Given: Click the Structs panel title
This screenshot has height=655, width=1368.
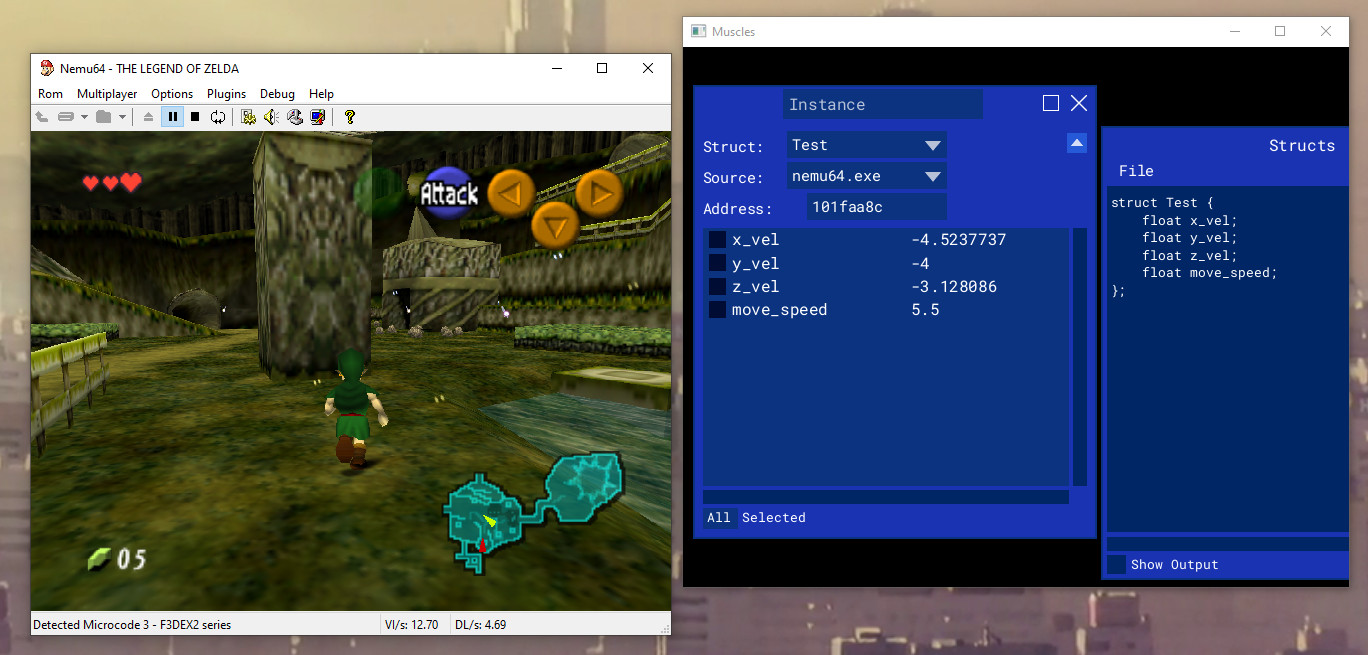Looking at the screenshot, I should (1301, 145).
